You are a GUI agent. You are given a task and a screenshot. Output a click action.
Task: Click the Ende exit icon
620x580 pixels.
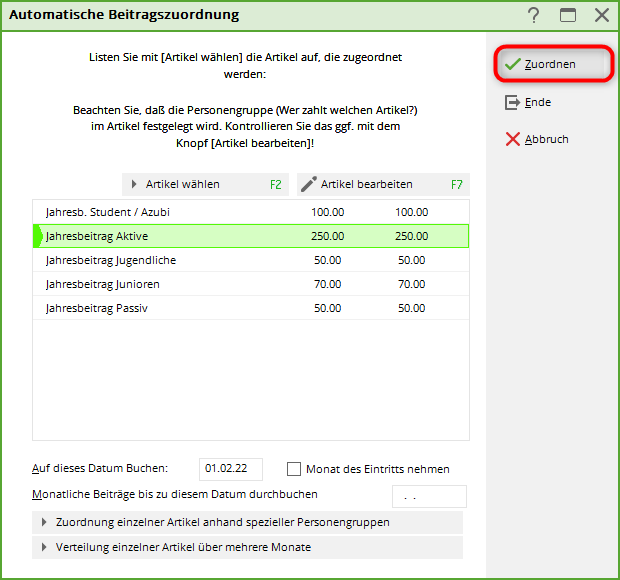point(512,102)
